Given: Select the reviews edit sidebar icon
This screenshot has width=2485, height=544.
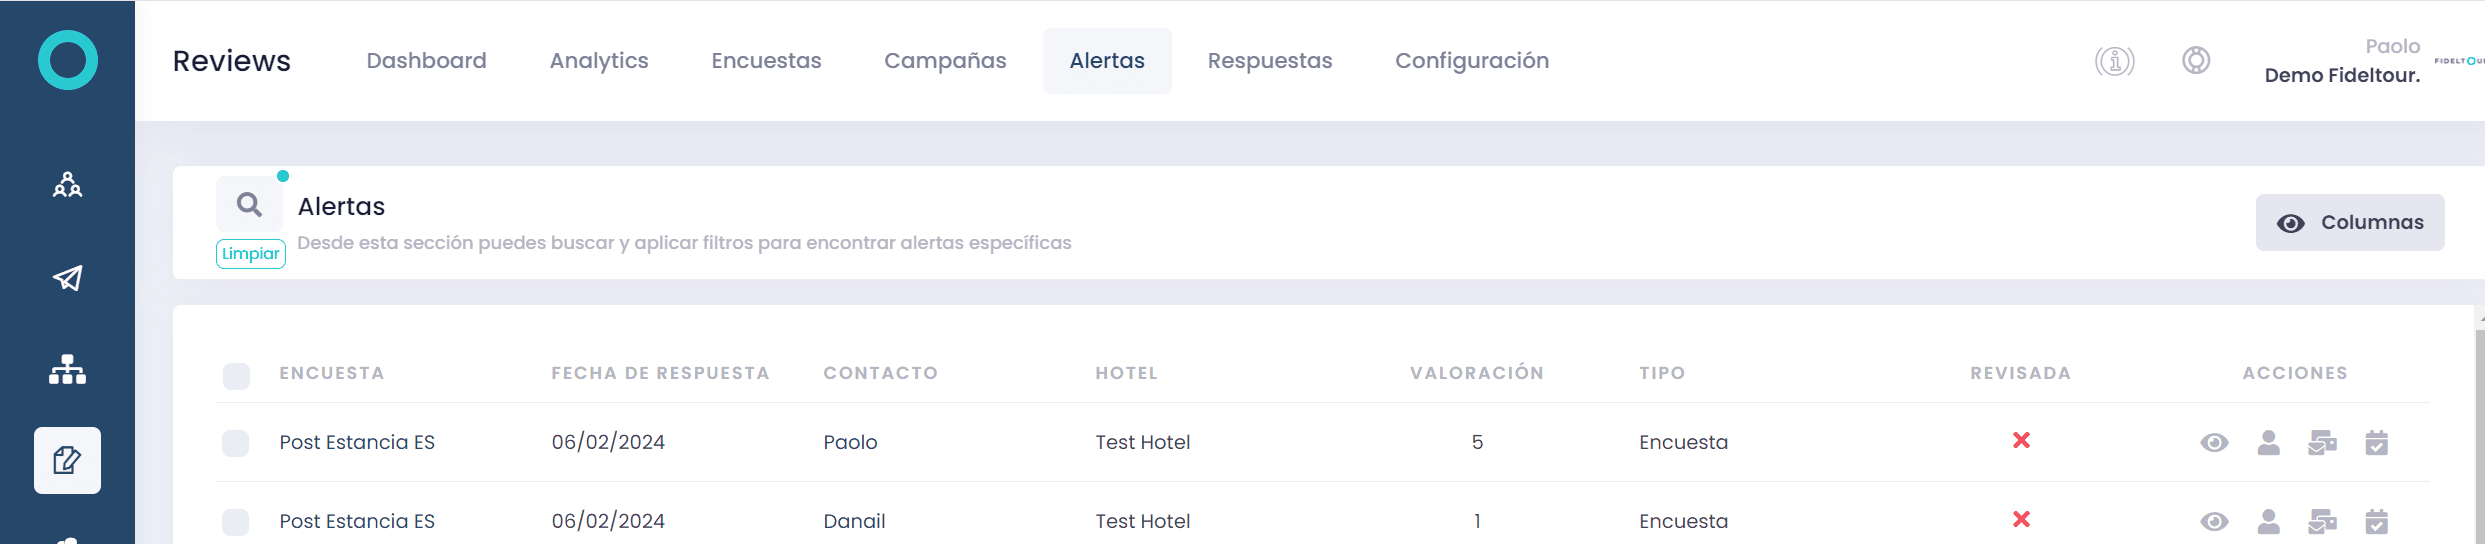Looking at the screenshot, I should 67,460.
